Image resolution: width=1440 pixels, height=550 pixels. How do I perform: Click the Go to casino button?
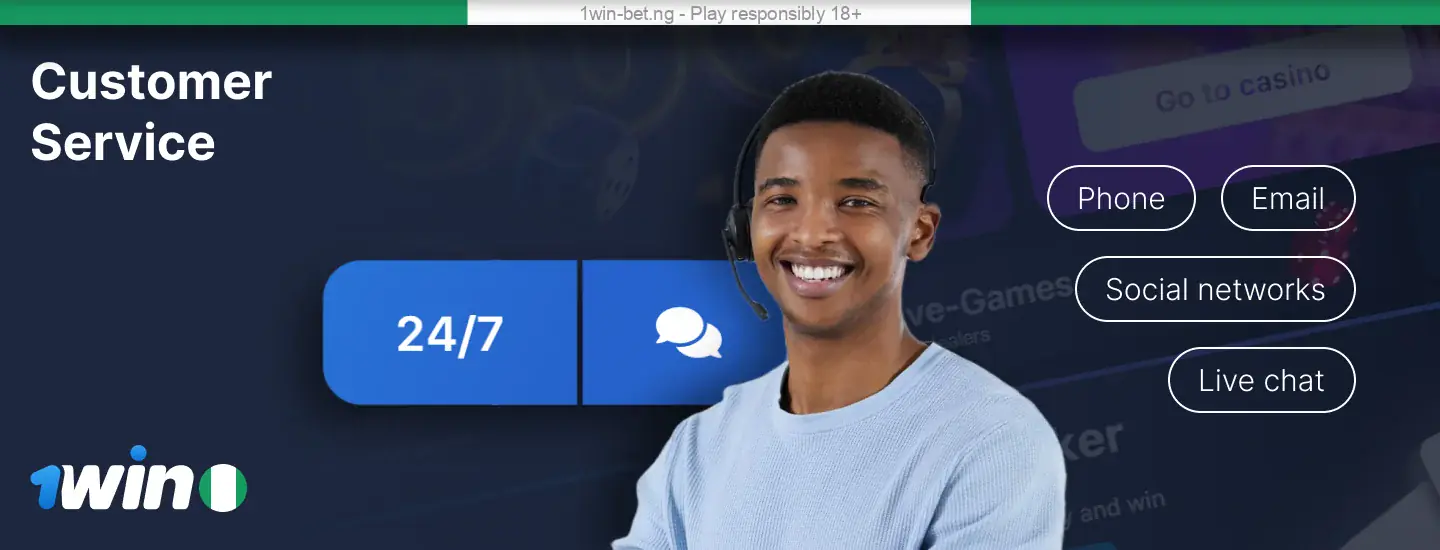(1243, 88)
